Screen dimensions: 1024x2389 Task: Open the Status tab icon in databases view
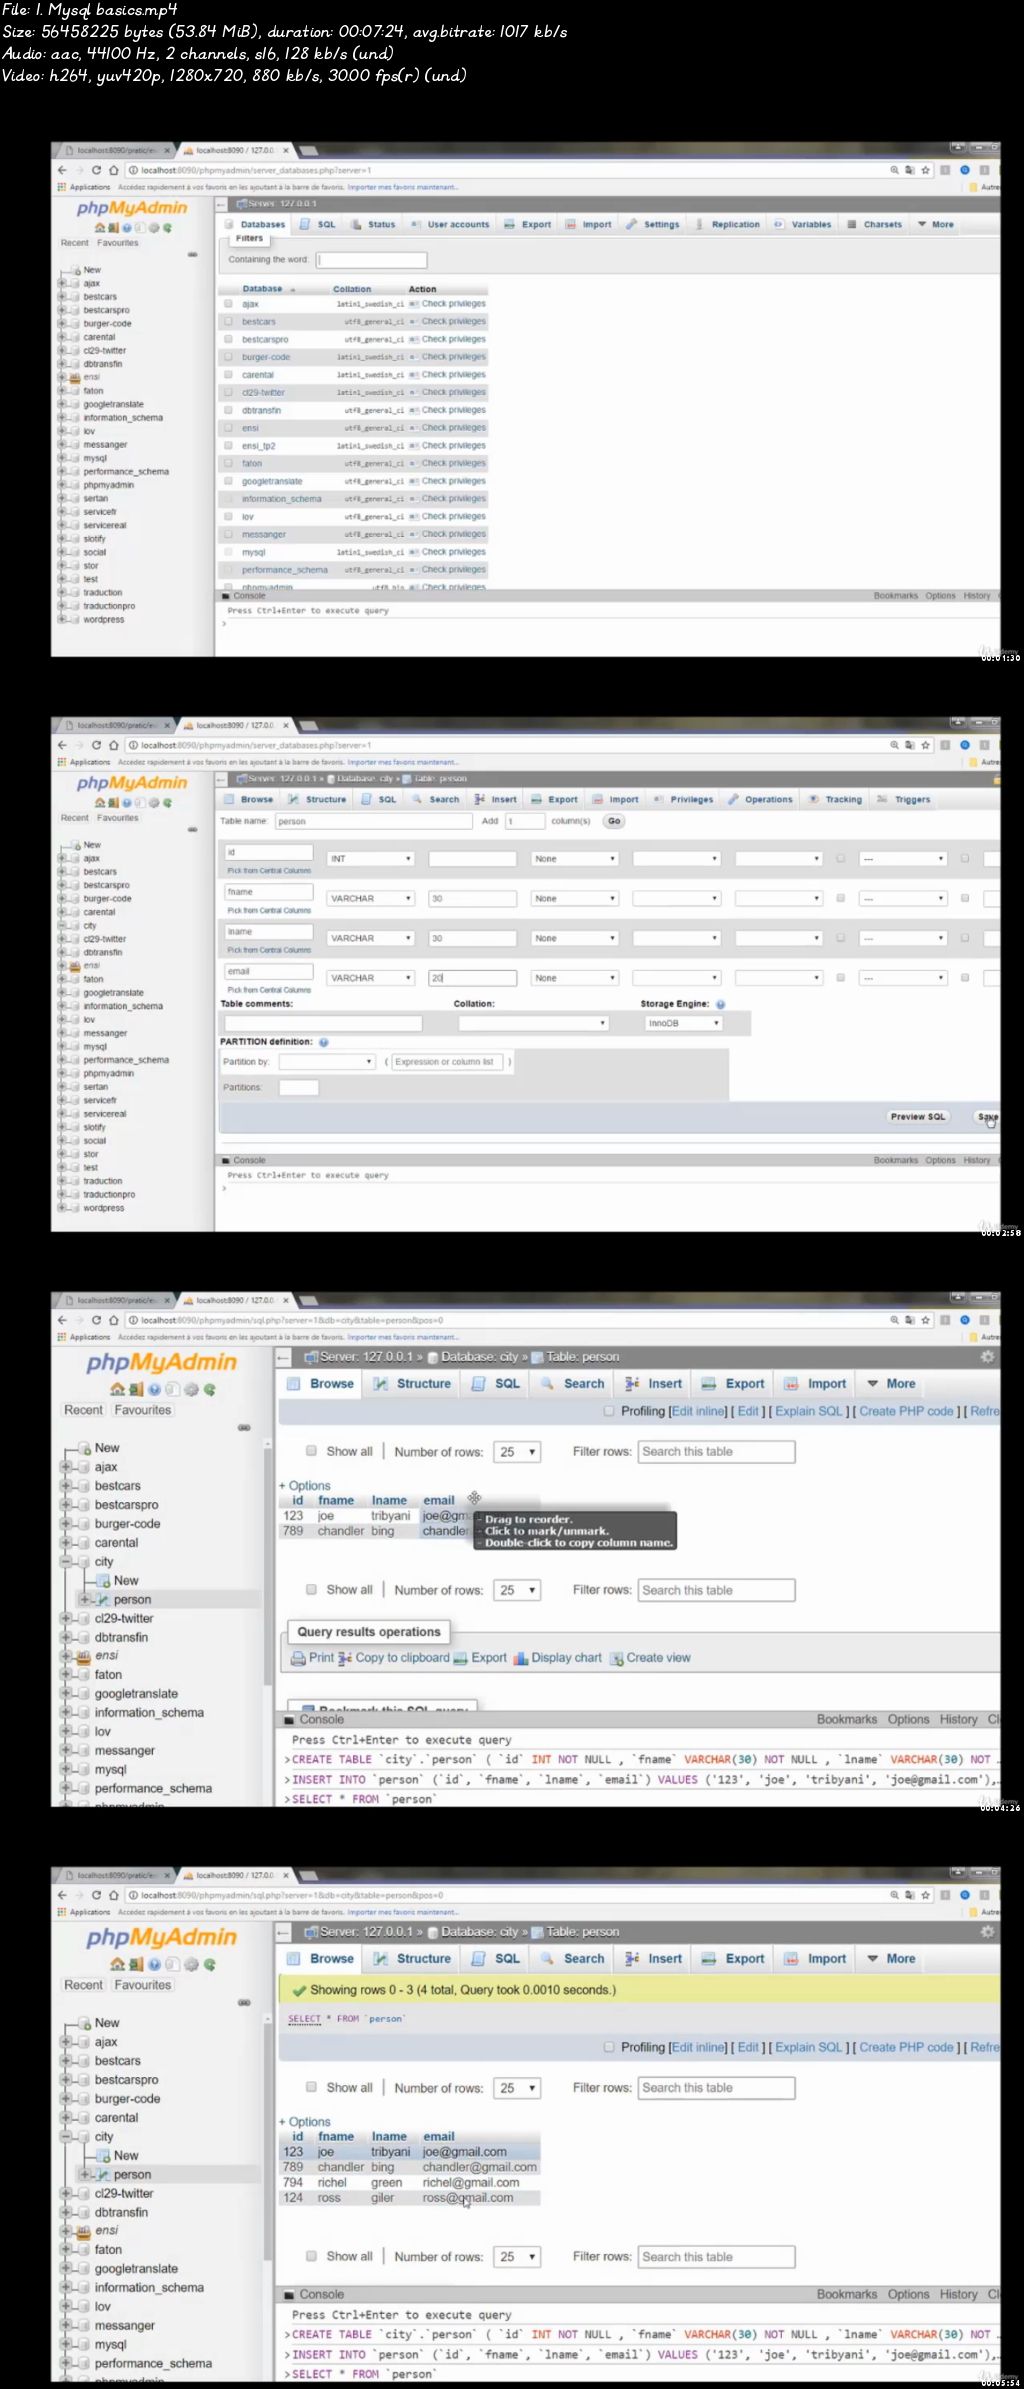(x=357, y=224)
